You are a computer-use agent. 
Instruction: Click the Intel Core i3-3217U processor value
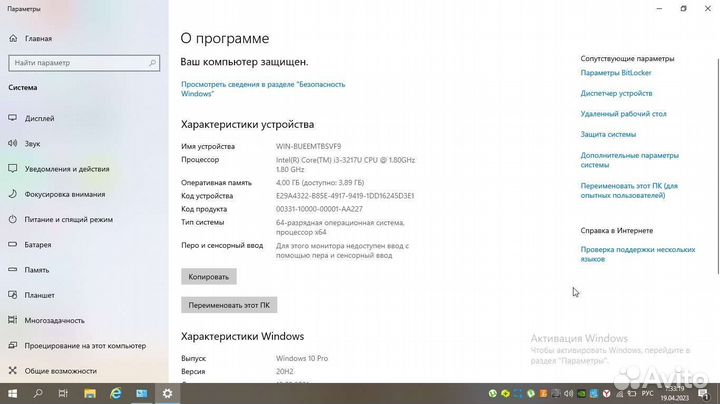[345, 164]
